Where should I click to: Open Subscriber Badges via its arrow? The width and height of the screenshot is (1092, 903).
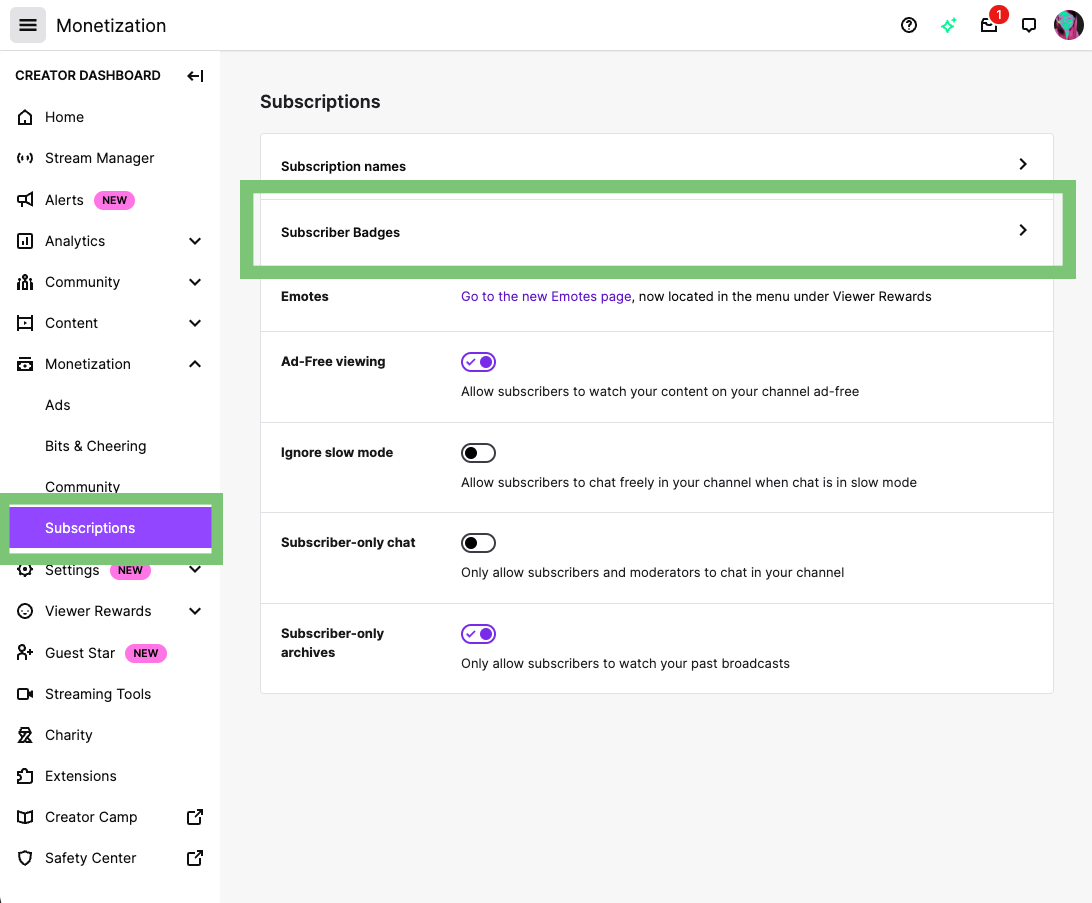(x=1022, y=230)
